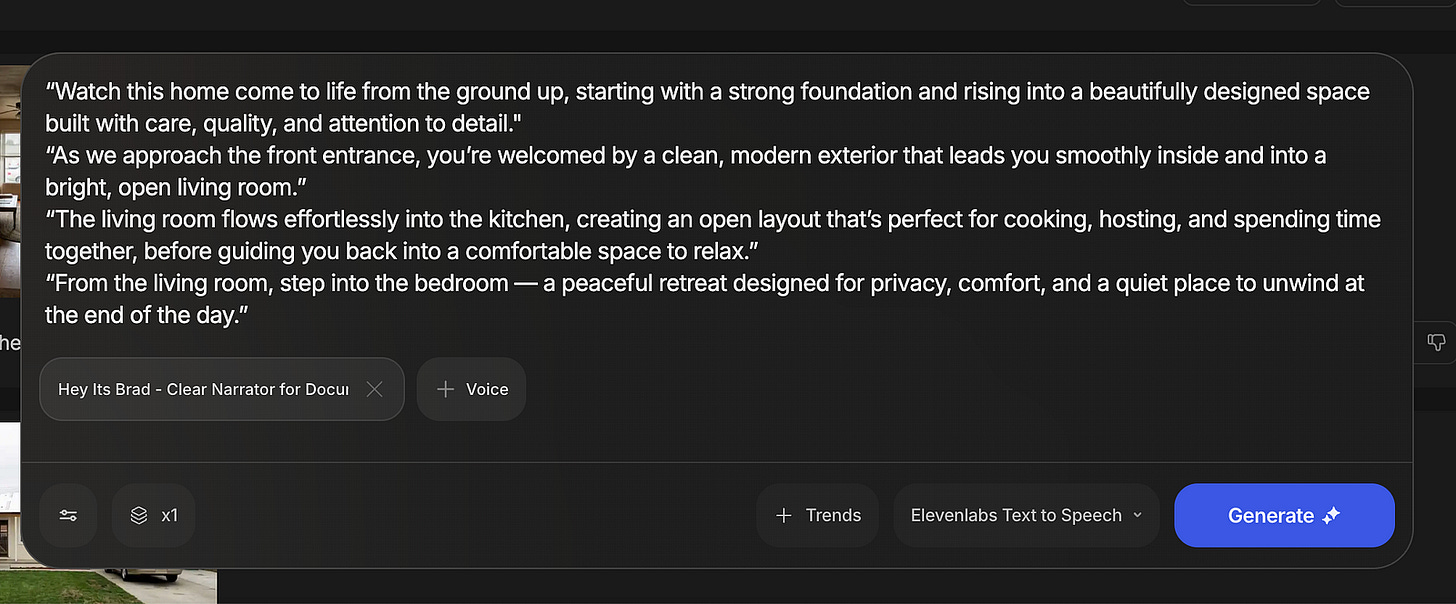
Task: Click the plus icon beside Trends
Action: (x=784, y=514)
